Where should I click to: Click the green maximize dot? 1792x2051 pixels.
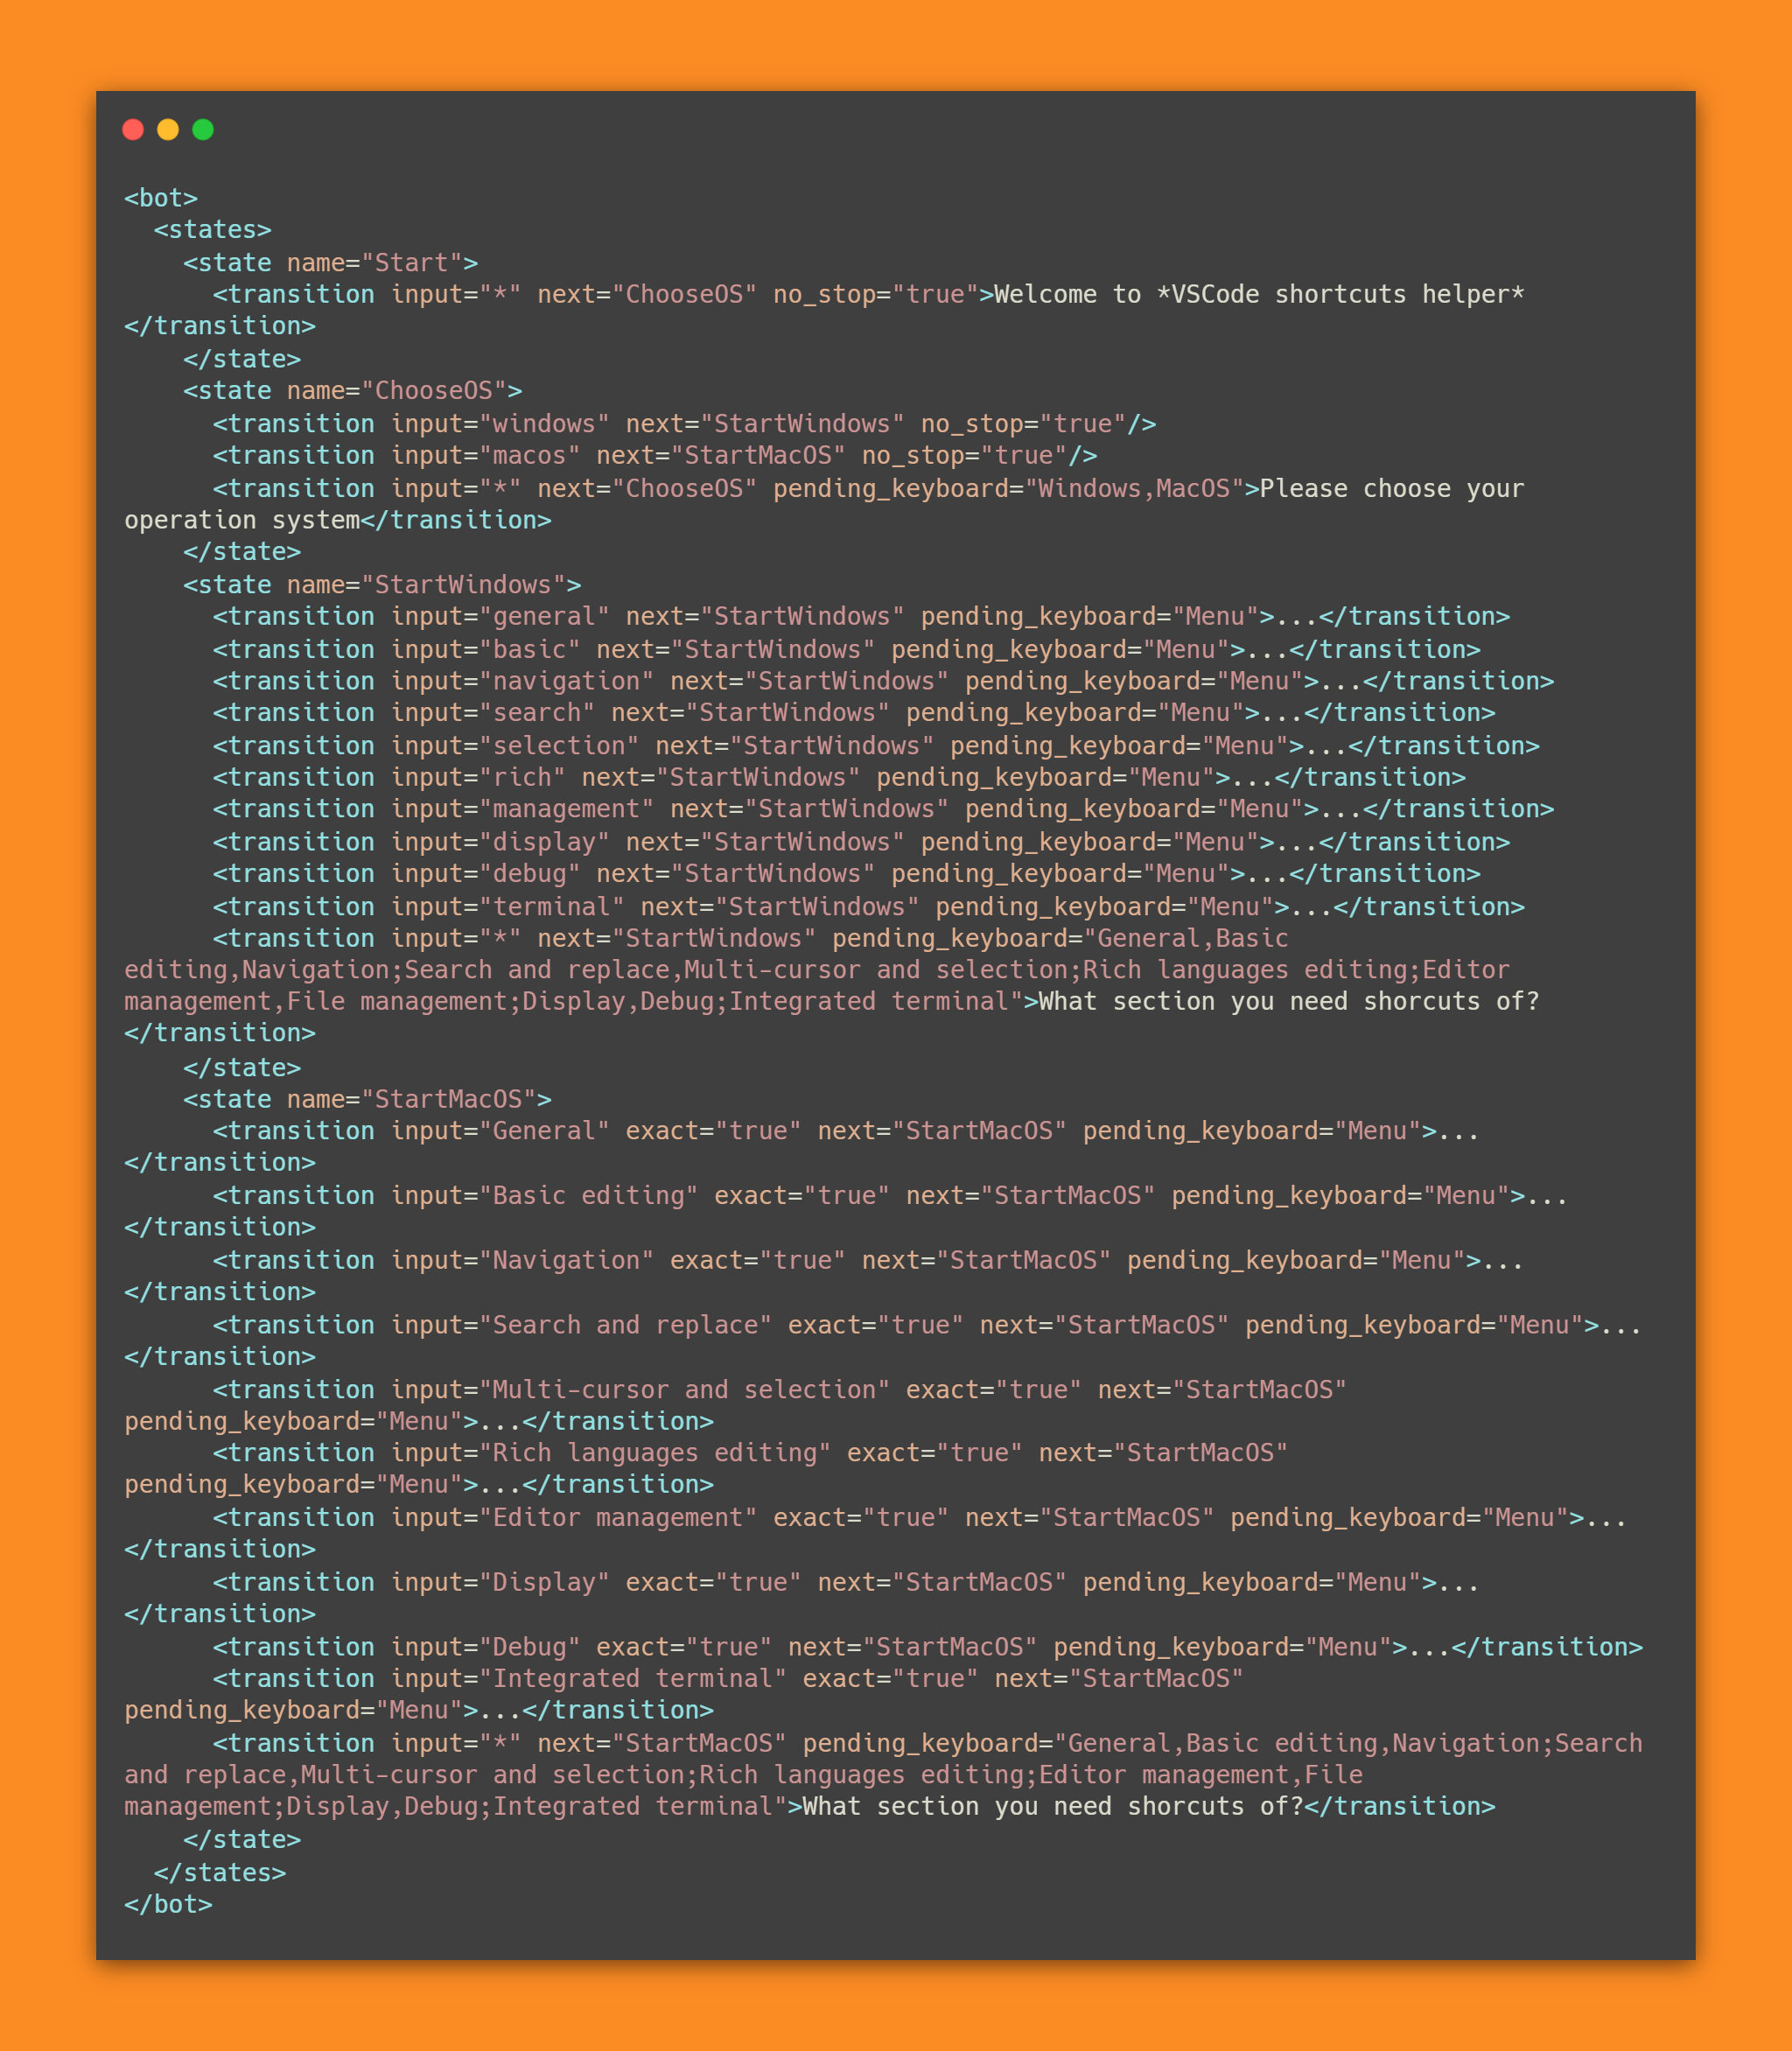tap(203, 129)
